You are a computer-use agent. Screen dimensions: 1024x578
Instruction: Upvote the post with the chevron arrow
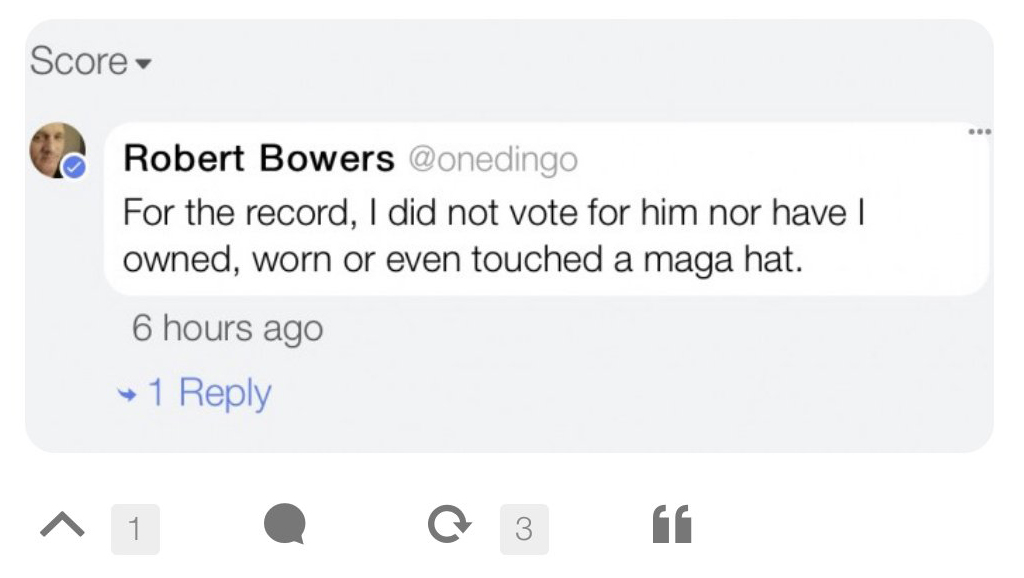tap(62, 526)
